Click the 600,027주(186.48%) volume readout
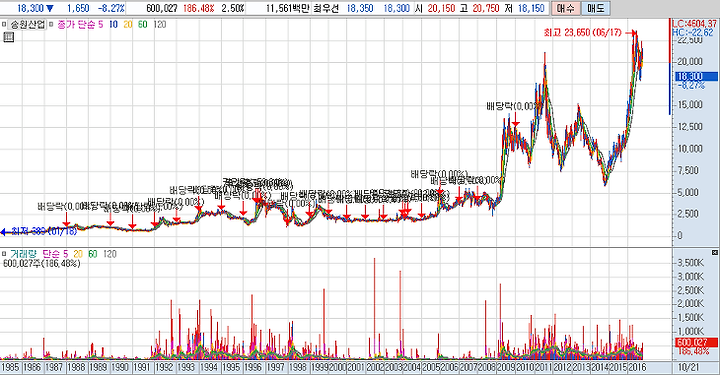 [41, 263]
